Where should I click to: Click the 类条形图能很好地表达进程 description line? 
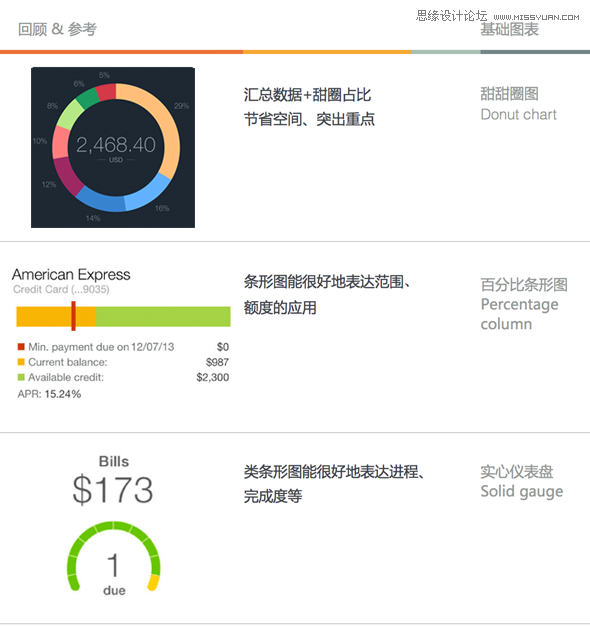click(x=334, y=472)
